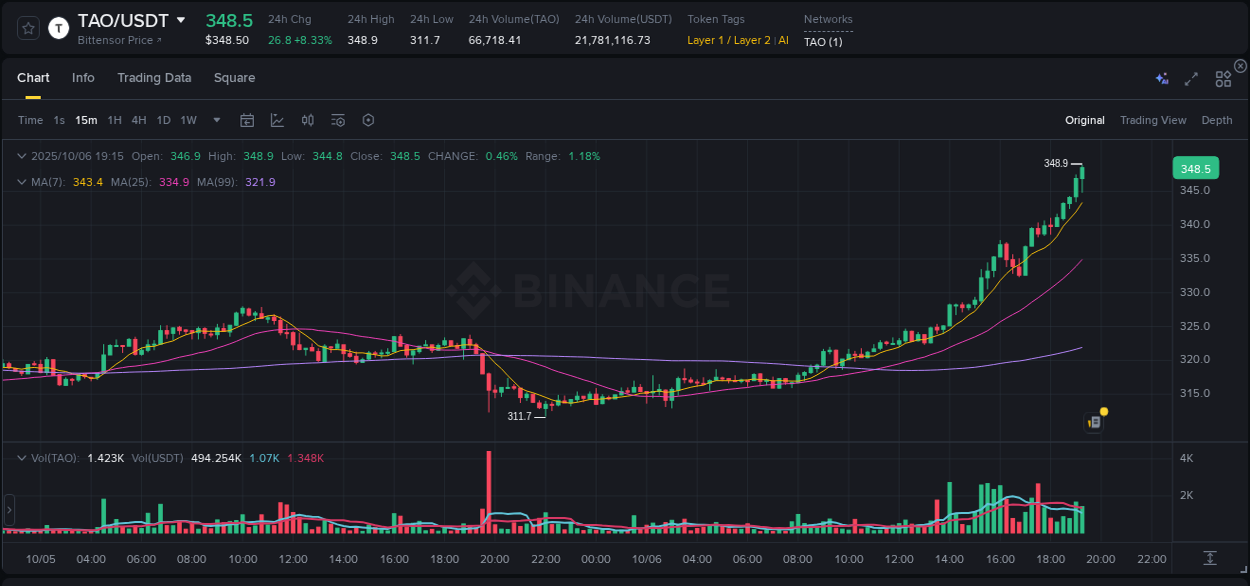This screenshot has width=1250, height=586.
Task: Click the AI assistant sparkle icon
Action: coord(1159,77)
